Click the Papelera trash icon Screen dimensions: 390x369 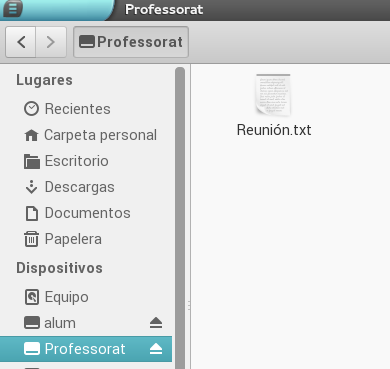(31, 239)
